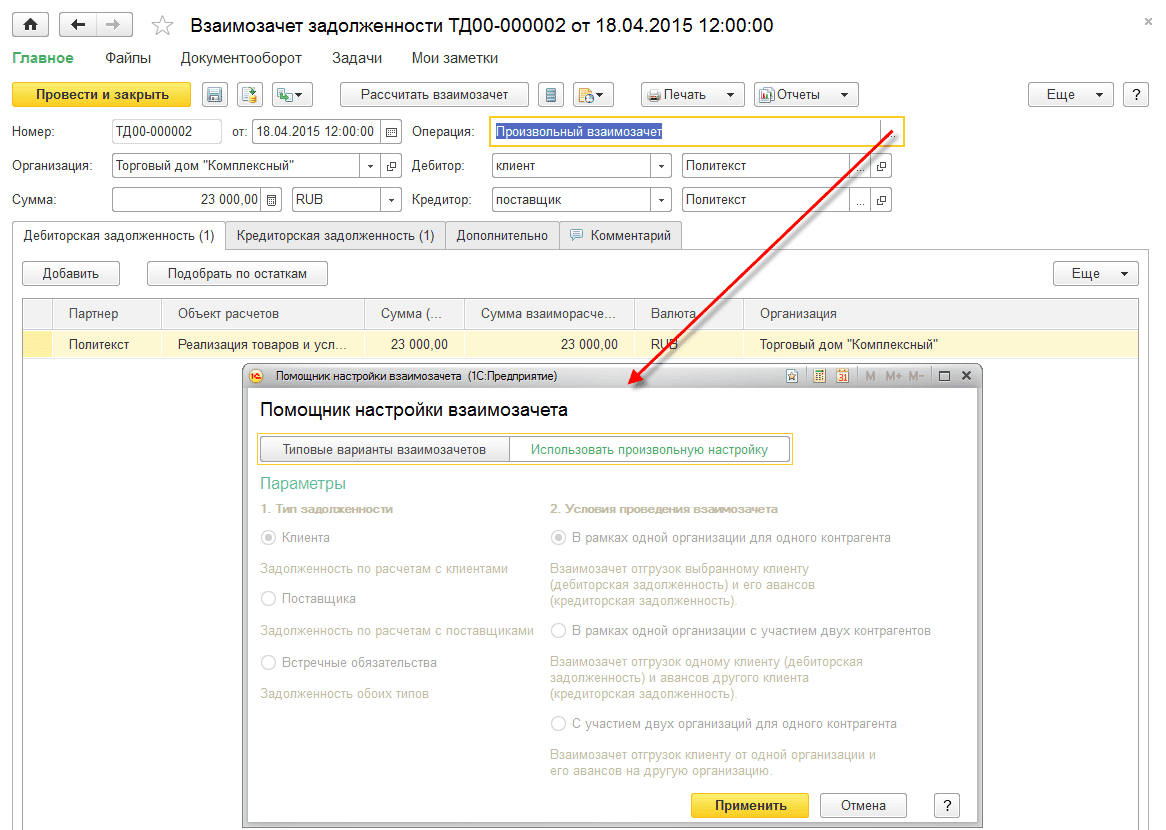Open calculator for the Сумма field
The height and width of the screenshot is (830, 1166).
point(271,199)
